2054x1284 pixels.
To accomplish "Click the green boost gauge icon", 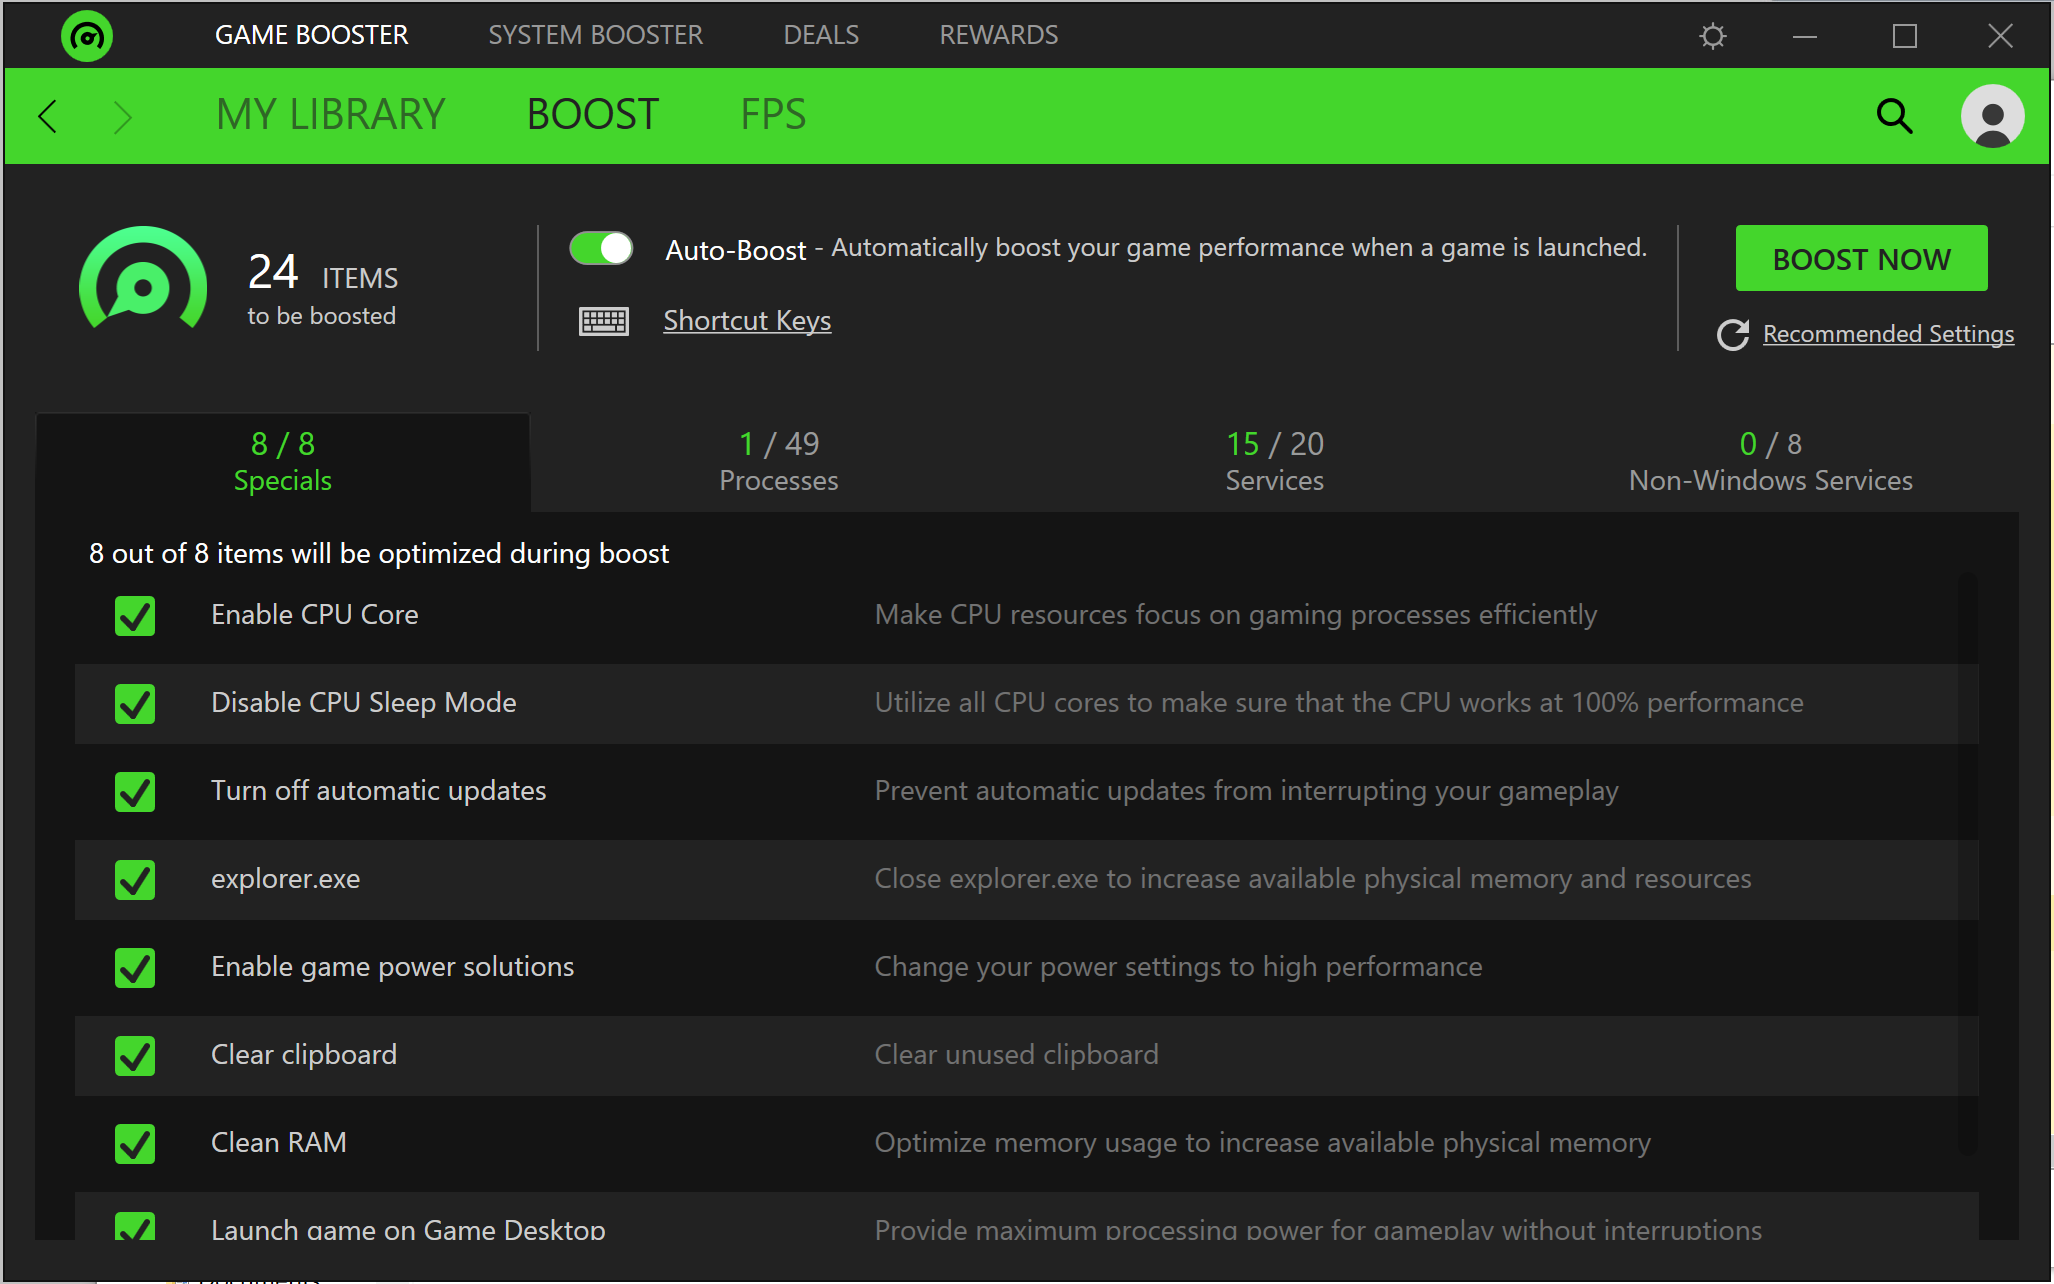I will (x=143, y=279).
